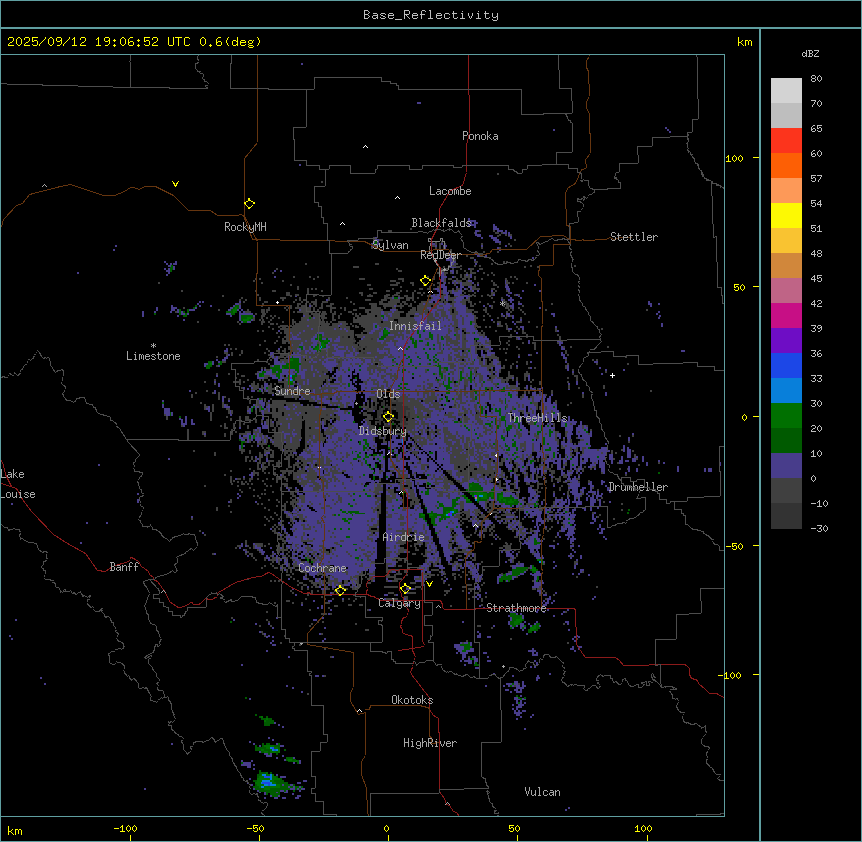The image size is (862, 842).
Task: Click the blue-green storm cell at bottom left
Action: 269,782
